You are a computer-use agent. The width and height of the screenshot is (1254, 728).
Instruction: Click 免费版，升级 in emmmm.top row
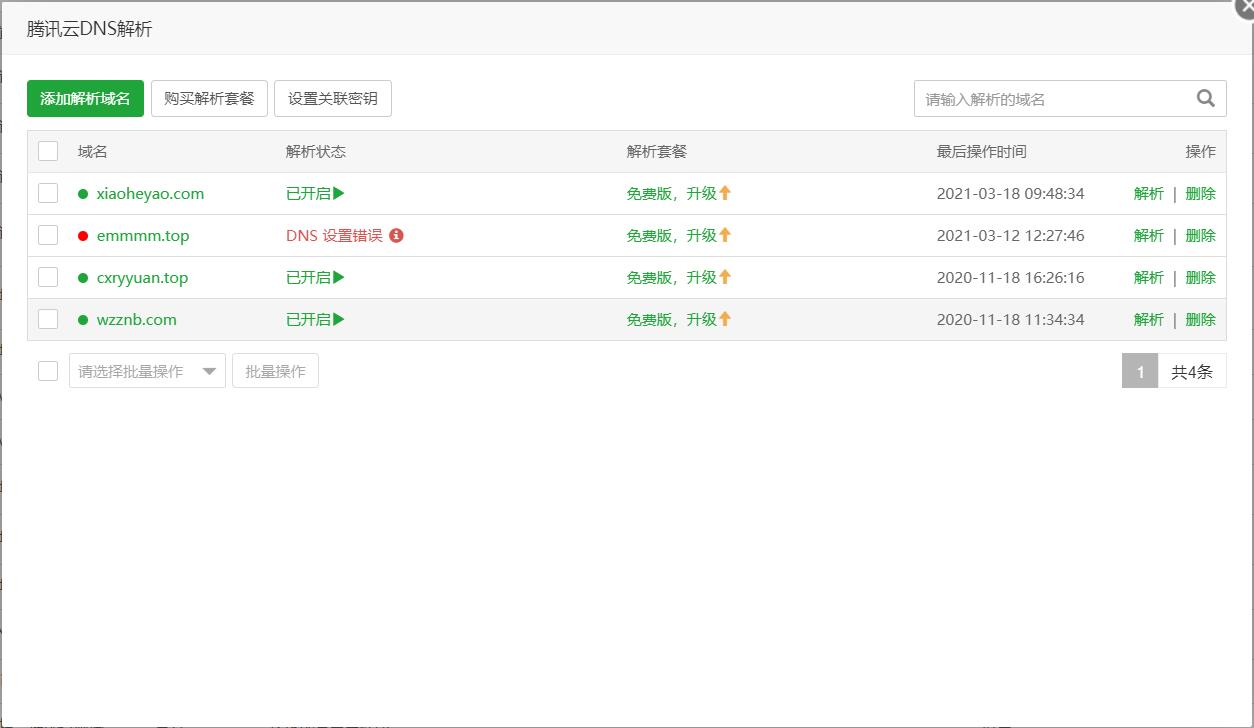[672, 235]
